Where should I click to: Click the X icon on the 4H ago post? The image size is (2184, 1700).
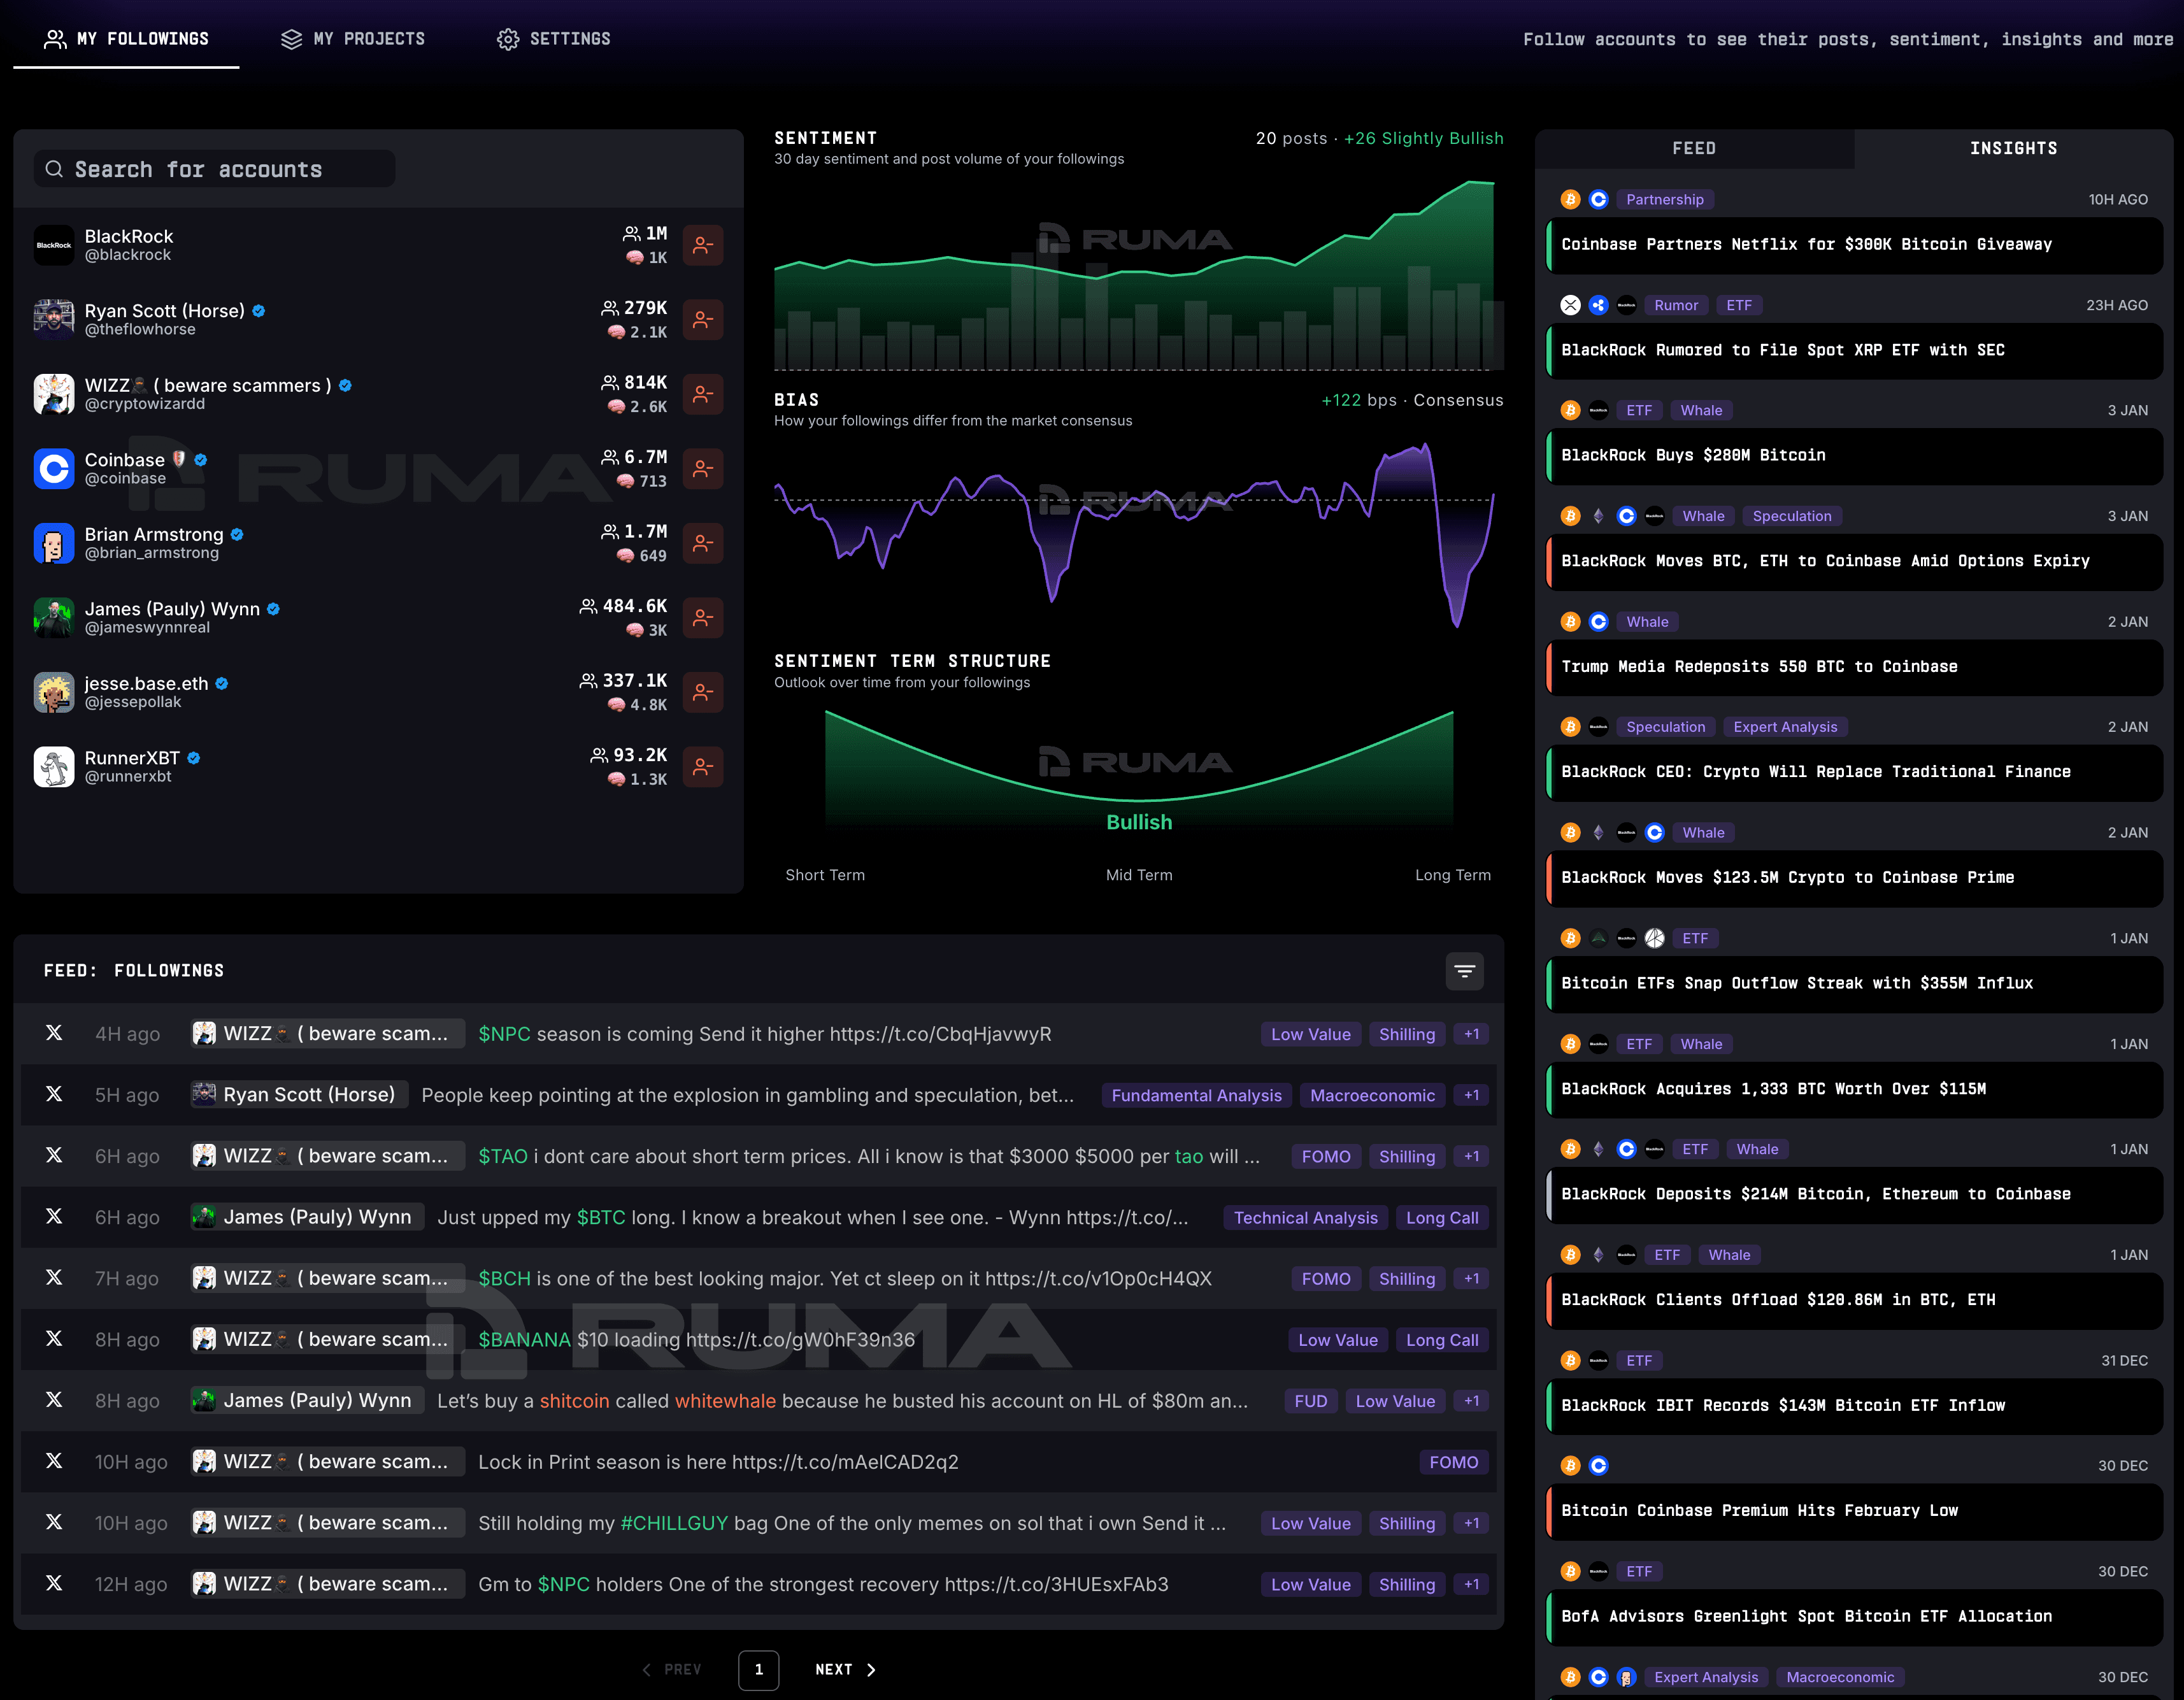coord(54,1033)
